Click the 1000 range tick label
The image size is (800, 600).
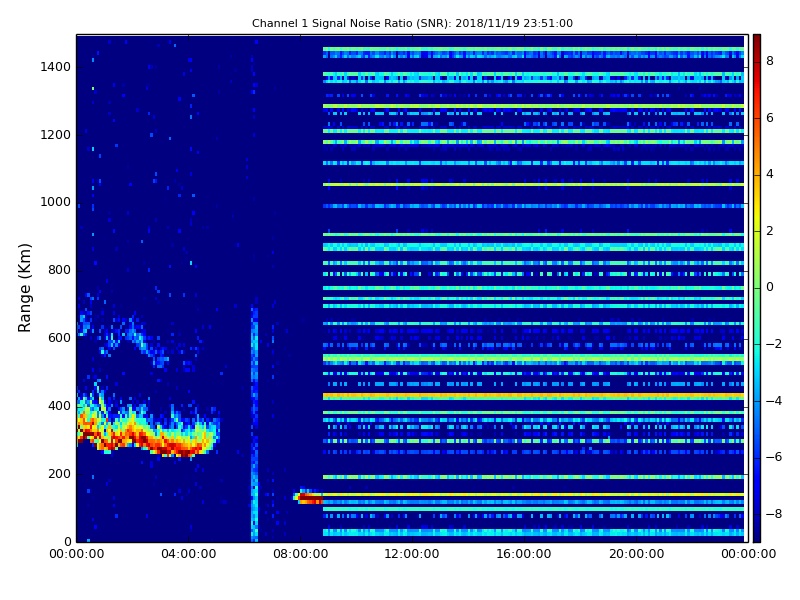tap(56, 202)
